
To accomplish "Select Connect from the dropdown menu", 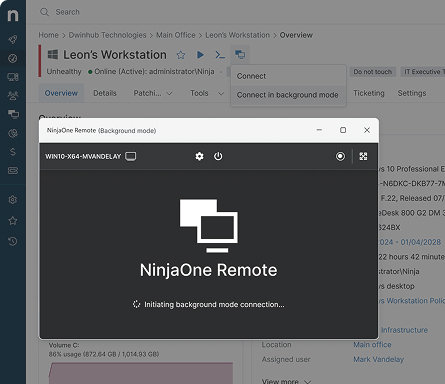I will point(288,76).
